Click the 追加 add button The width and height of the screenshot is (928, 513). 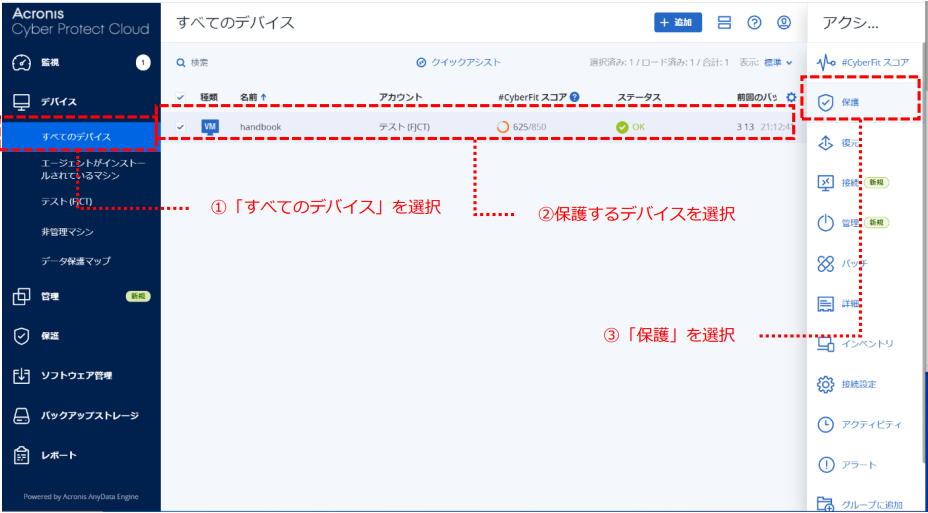(x=678, y=22)
